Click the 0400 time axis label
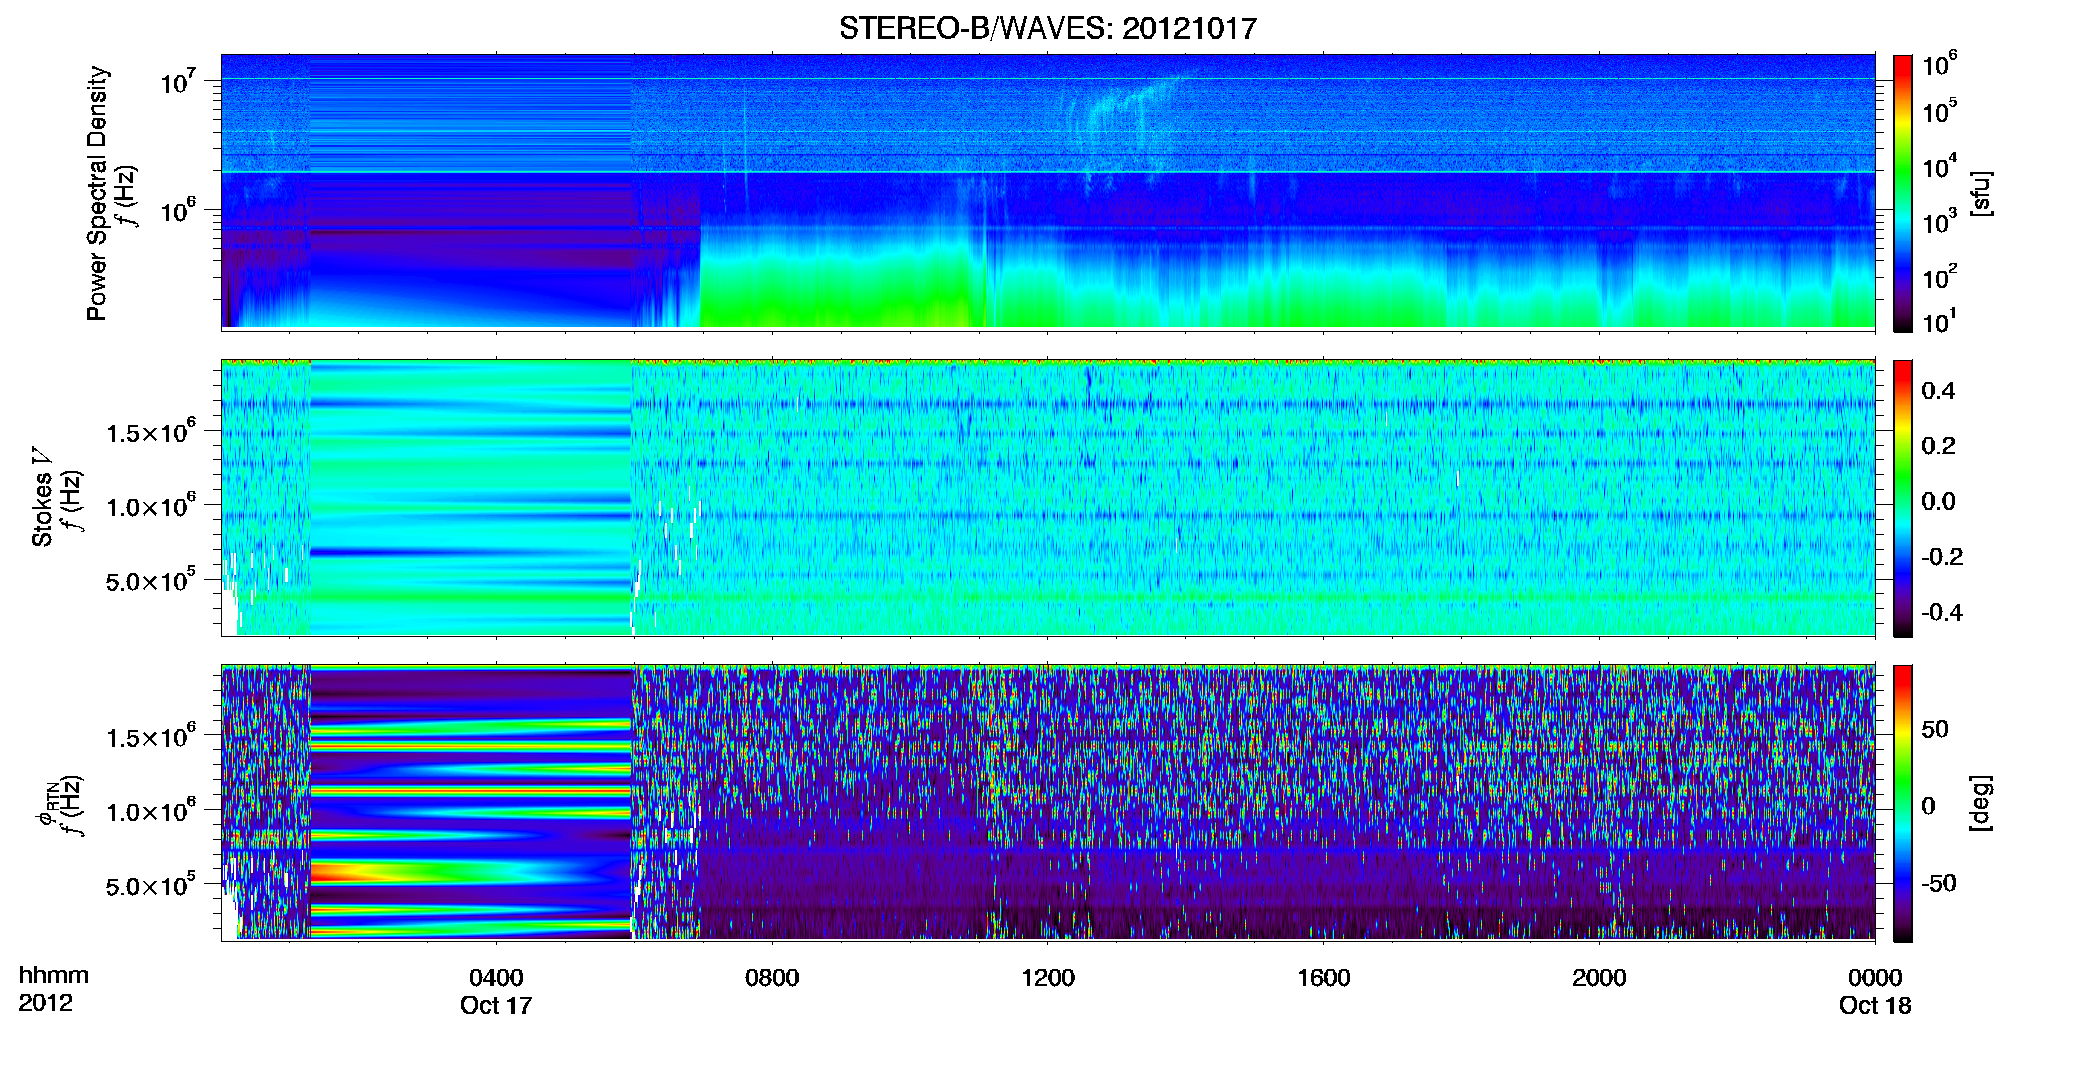This screenshot has height=1080, width=2096. pyautogui.click(x=496, y=977)
